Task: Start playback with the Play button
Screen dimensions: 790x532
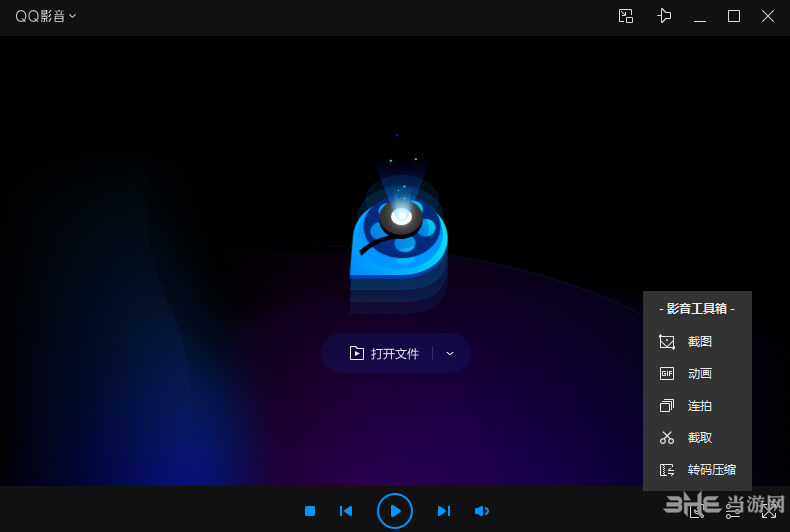Action: tap(395, 511)
